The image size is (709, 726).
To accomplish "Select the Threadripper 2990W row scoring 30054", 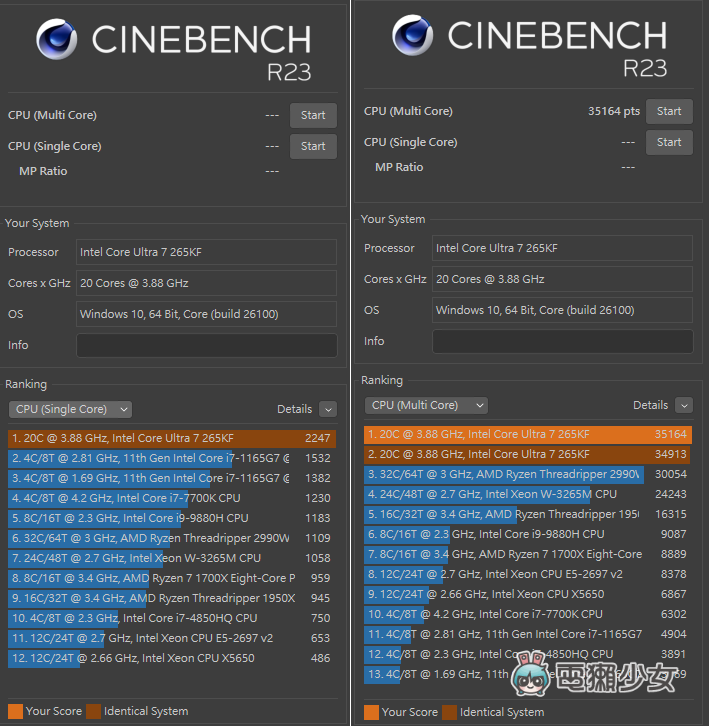I will click(528, 474).
